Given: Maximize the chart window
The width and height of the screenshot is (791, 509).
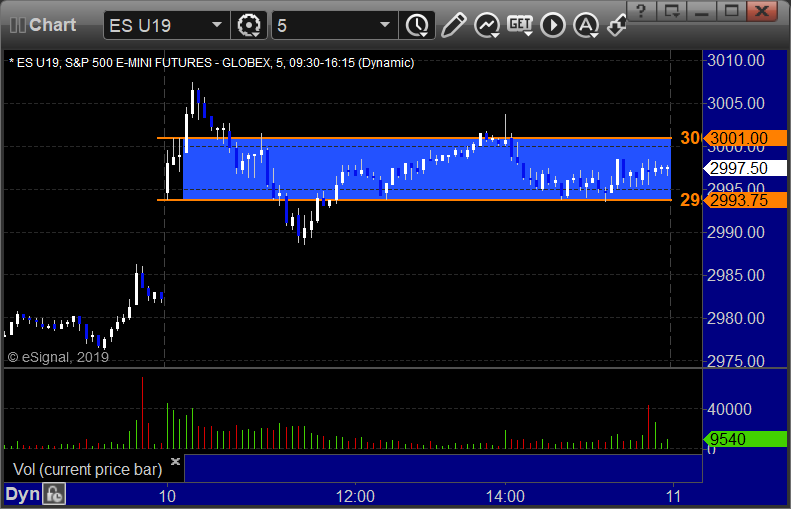Looking at the screenshot, I should pos(731,11).
